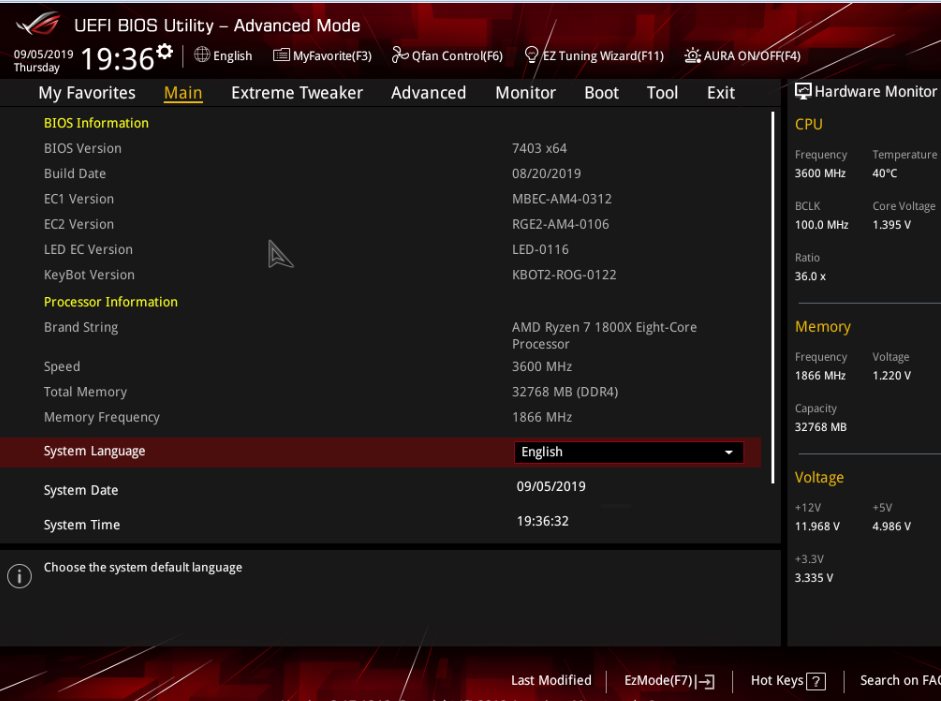Open the Monitor tab
The image size is (941, 701).
pos(526,92)
